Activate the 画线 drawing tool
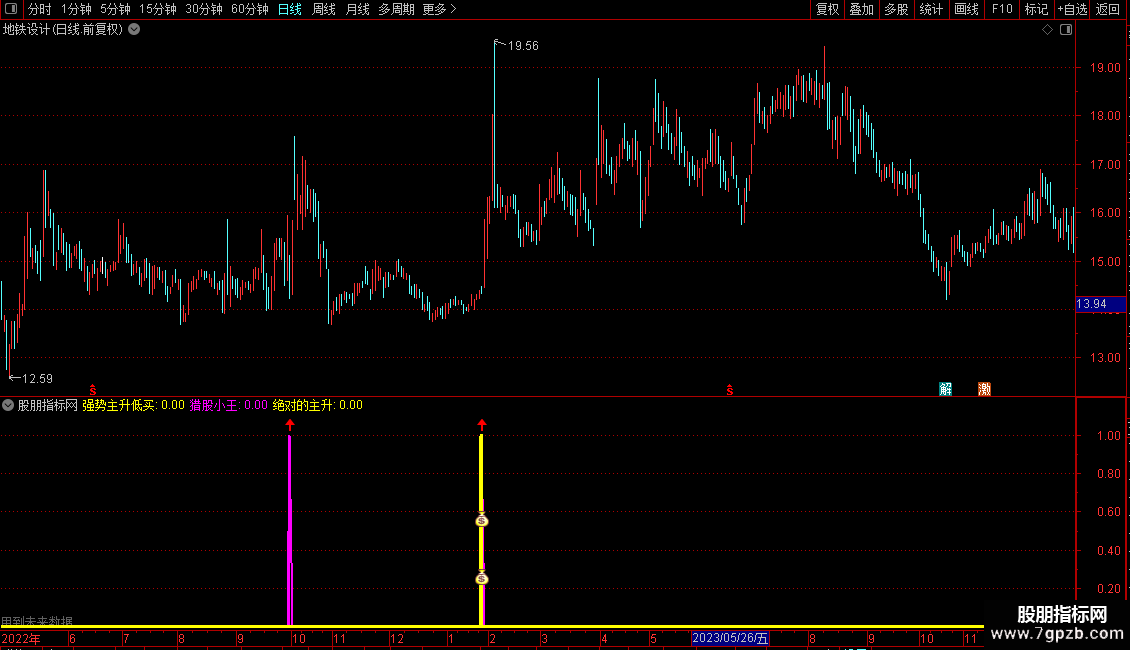 tap(966, 9)
